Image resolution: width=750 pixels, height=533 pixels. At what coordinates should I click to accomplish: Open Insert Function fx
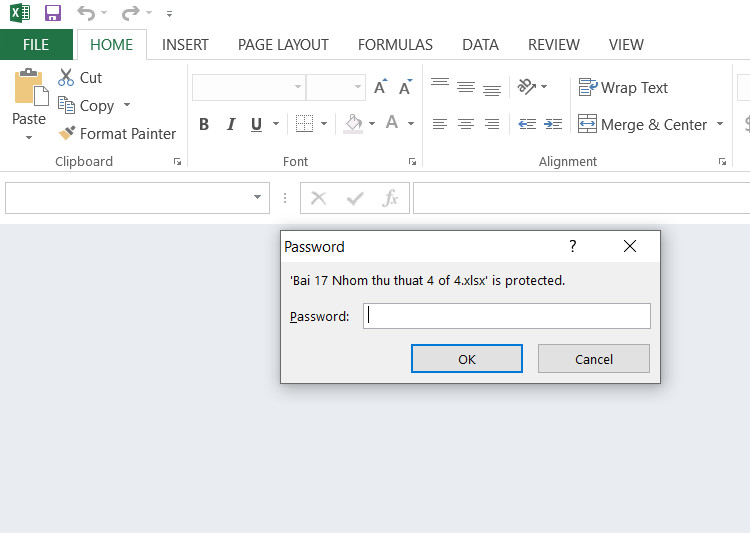tap(390, 198)
